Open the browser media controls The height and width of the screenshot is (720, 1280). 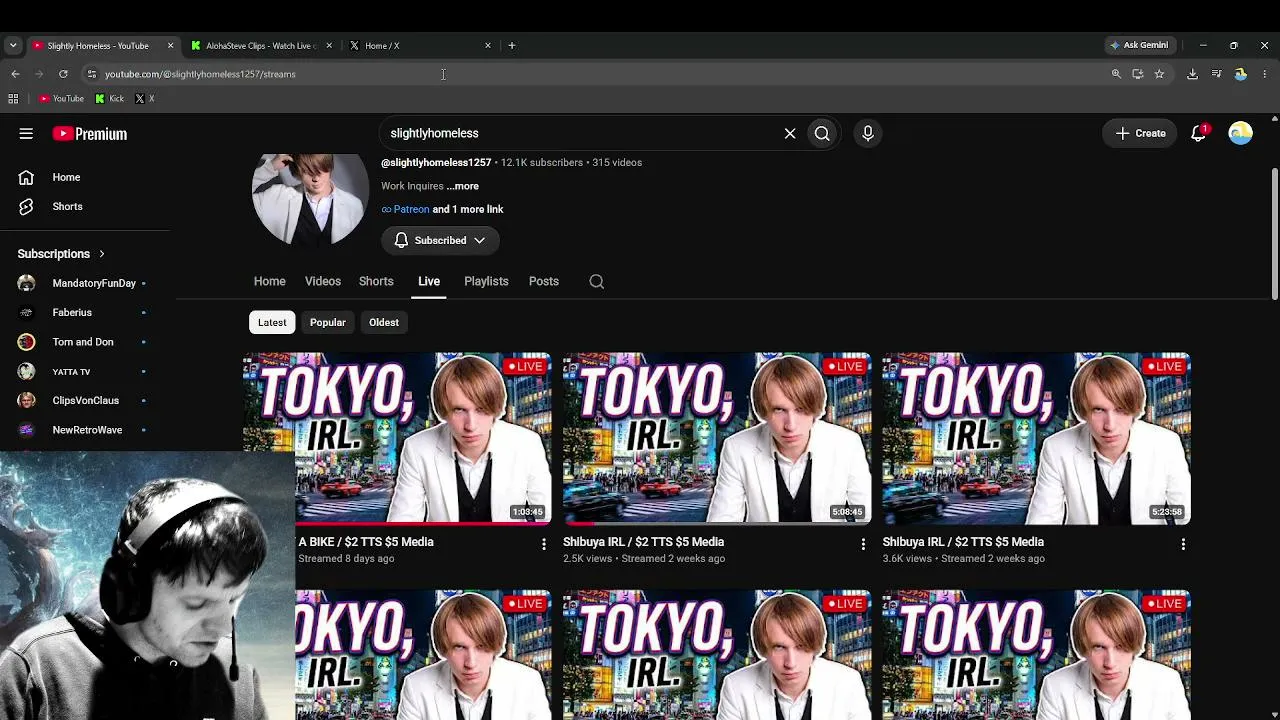click(x=1216, y=74)
